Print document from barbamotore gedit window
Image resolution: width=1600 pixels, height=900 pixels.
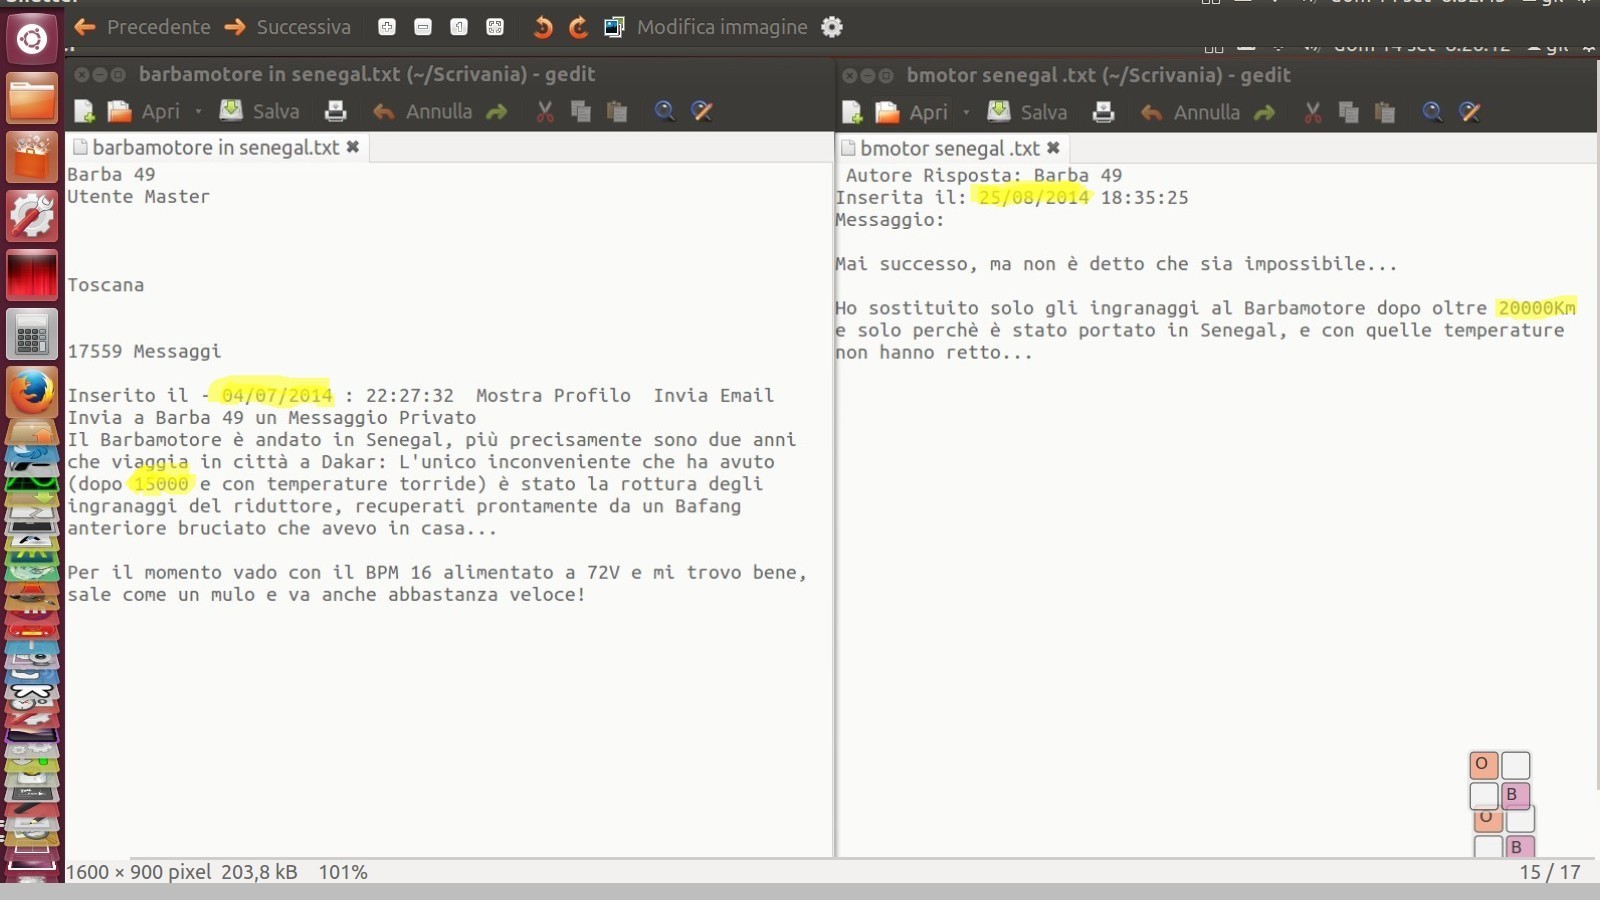tap(336, 111)
